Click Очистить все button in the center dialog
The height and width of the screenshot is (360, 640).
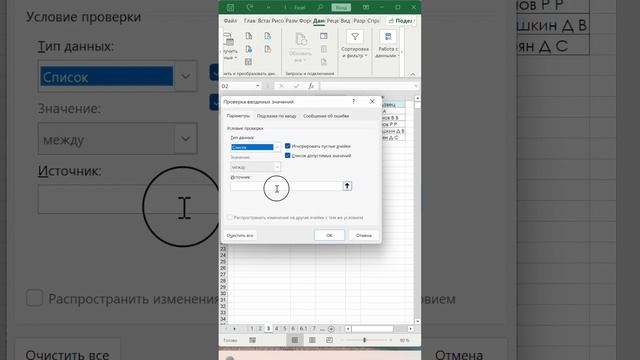tap(240, 235)
